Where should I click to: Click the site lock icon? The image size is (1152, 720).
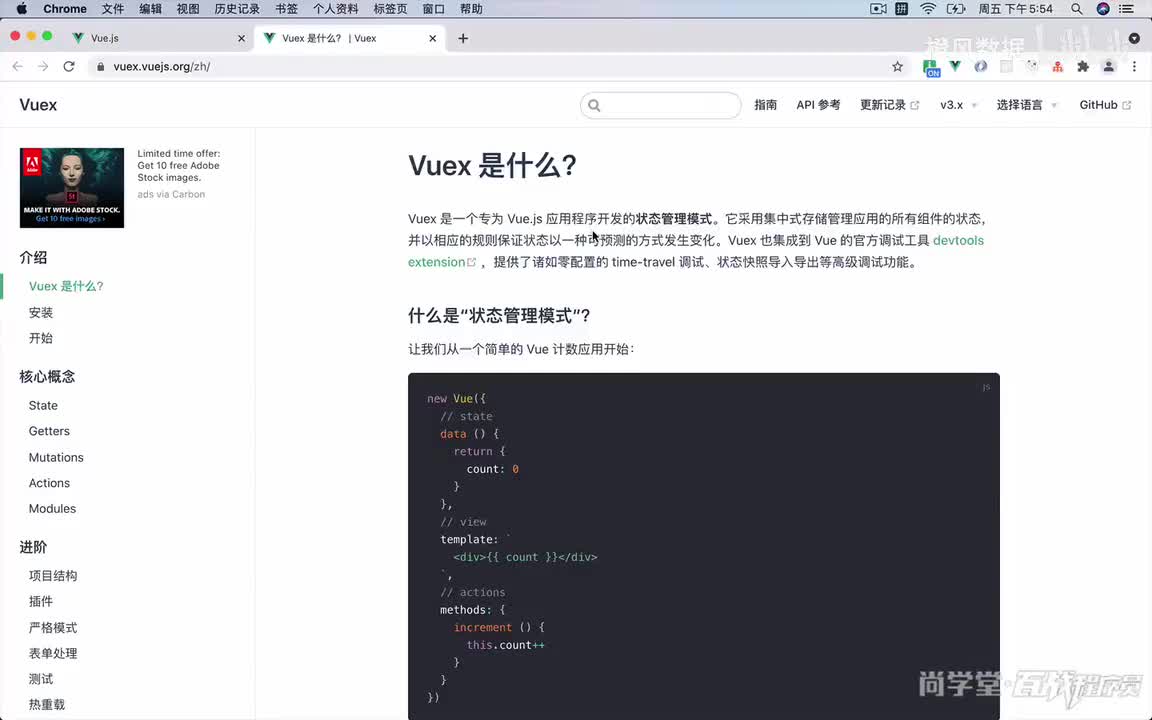[101, 66]
